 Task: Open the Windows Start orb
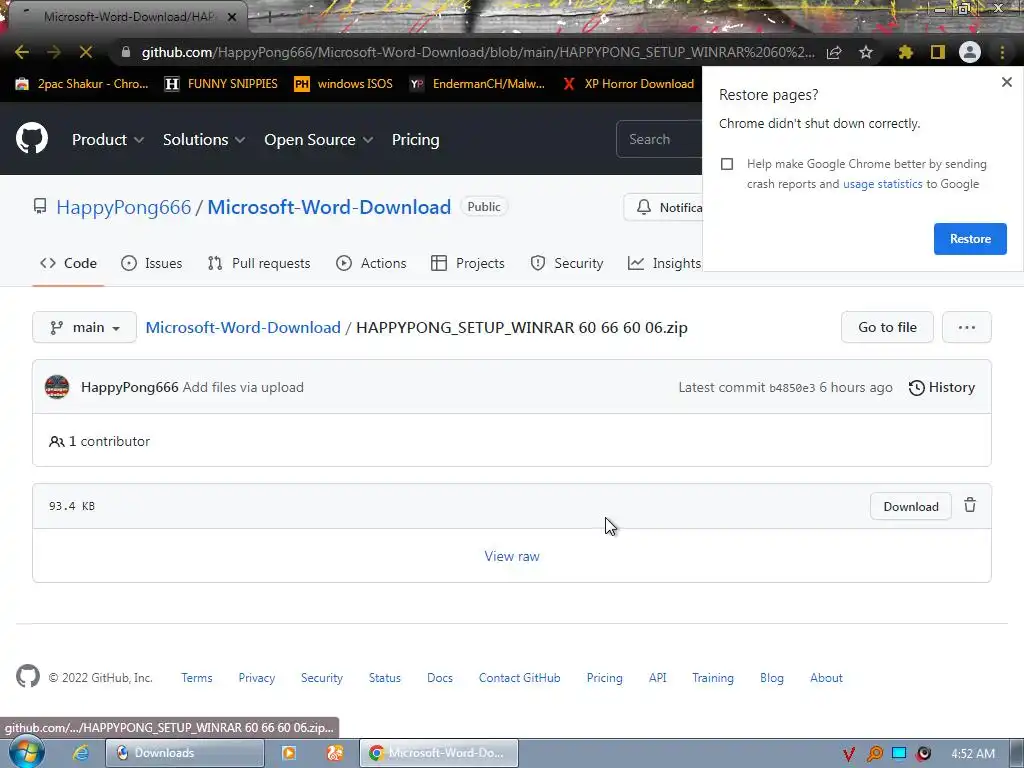tap(26, 752)
